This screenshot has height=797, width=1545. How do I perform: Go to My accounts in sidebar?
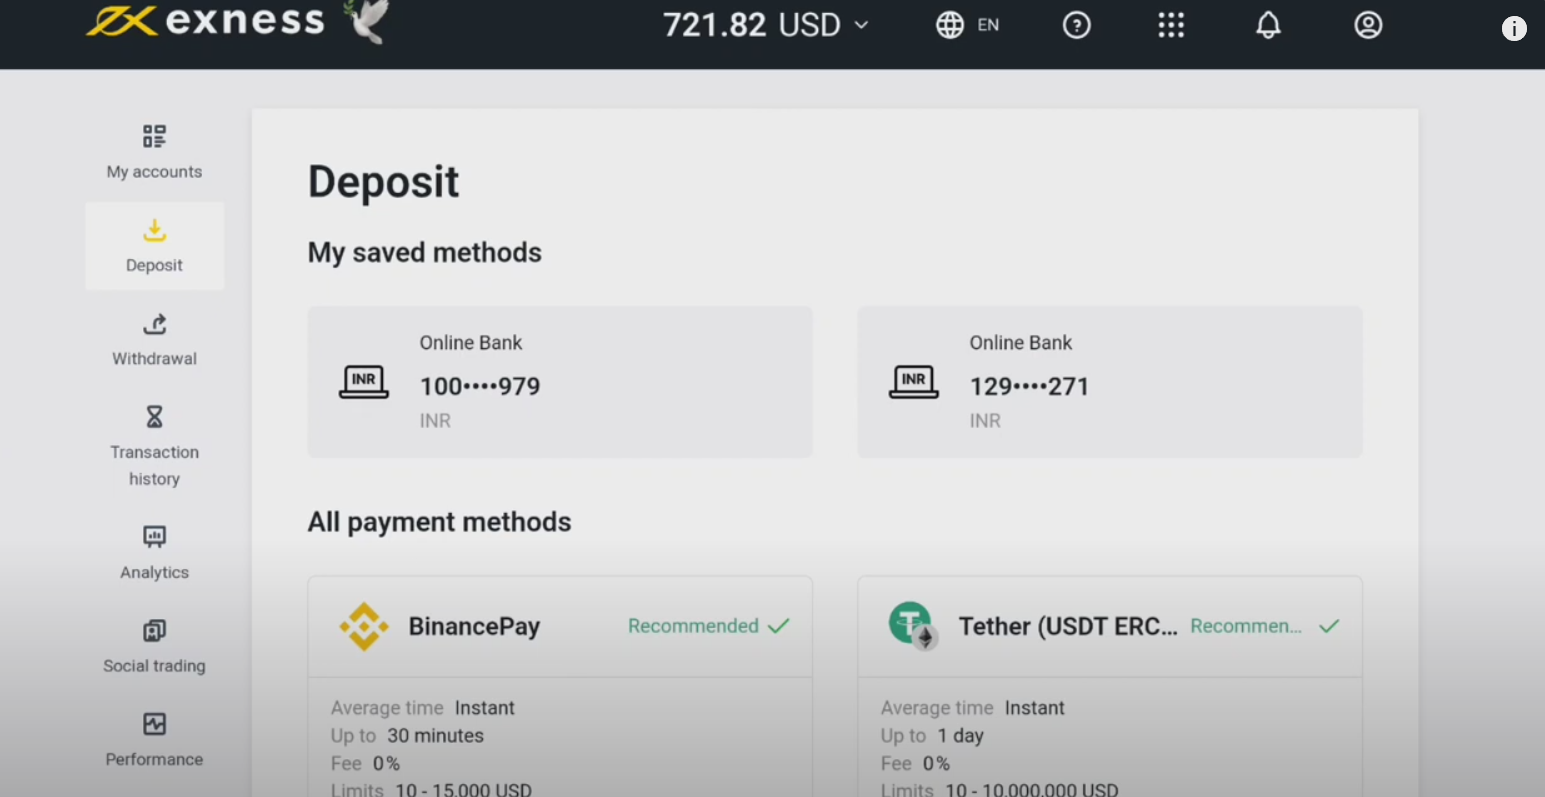pos(154,152)
